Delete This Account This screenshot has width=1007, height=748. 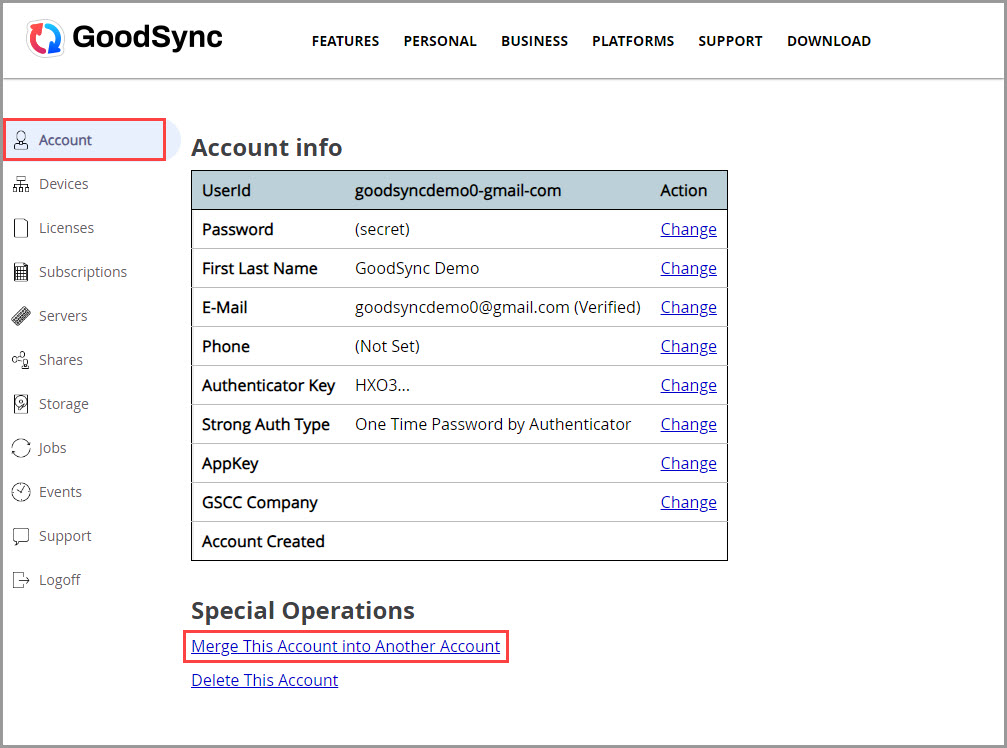(264, 680)
